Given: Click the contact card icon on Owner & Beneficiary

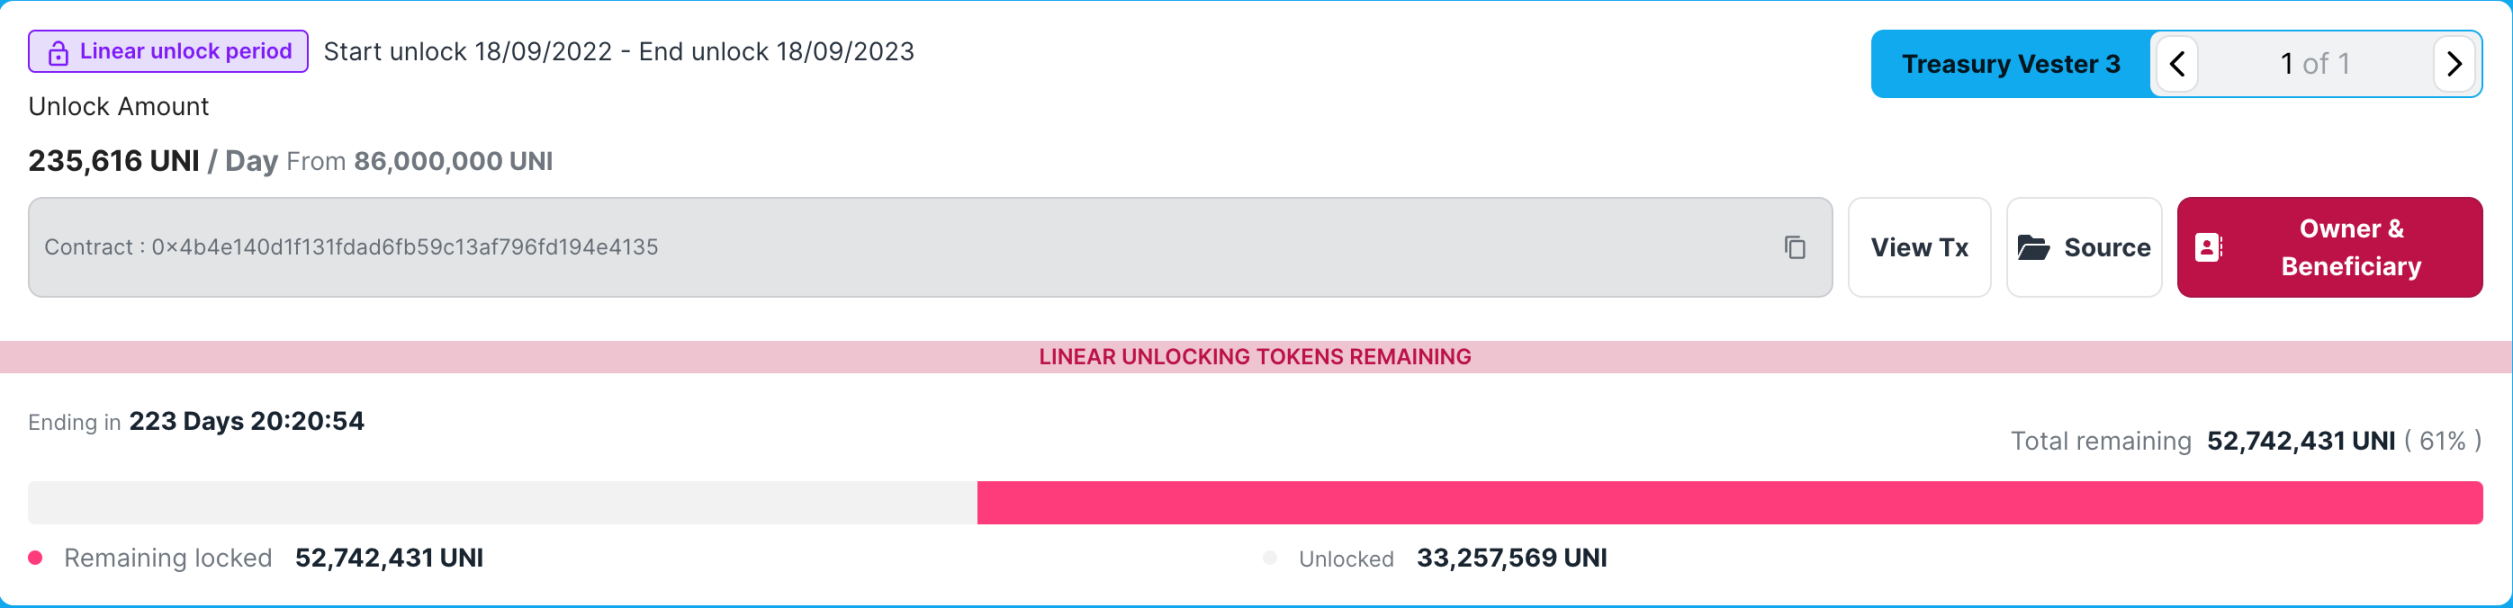Looking at the screenshot, I should pyautogui.click(x=2208, y=247).
